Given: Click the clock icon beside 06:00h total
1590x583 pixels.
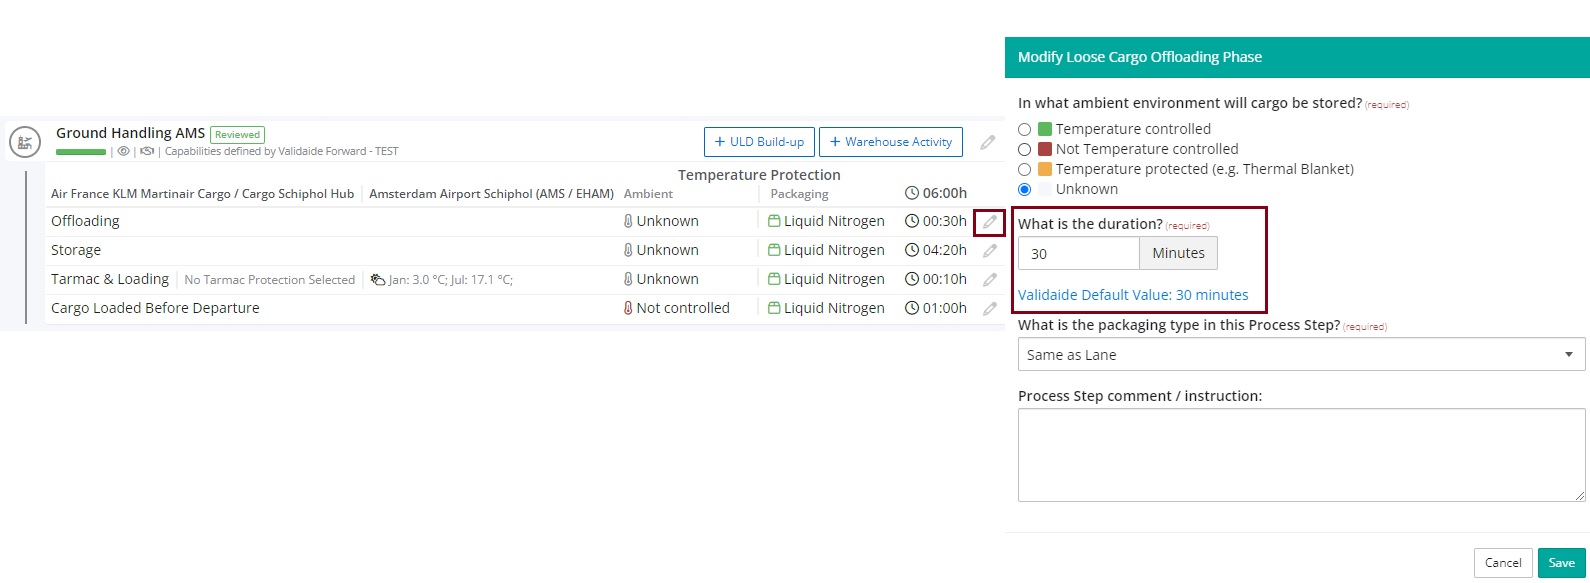Looking at the screenshot, I should [x=911, y=193].
